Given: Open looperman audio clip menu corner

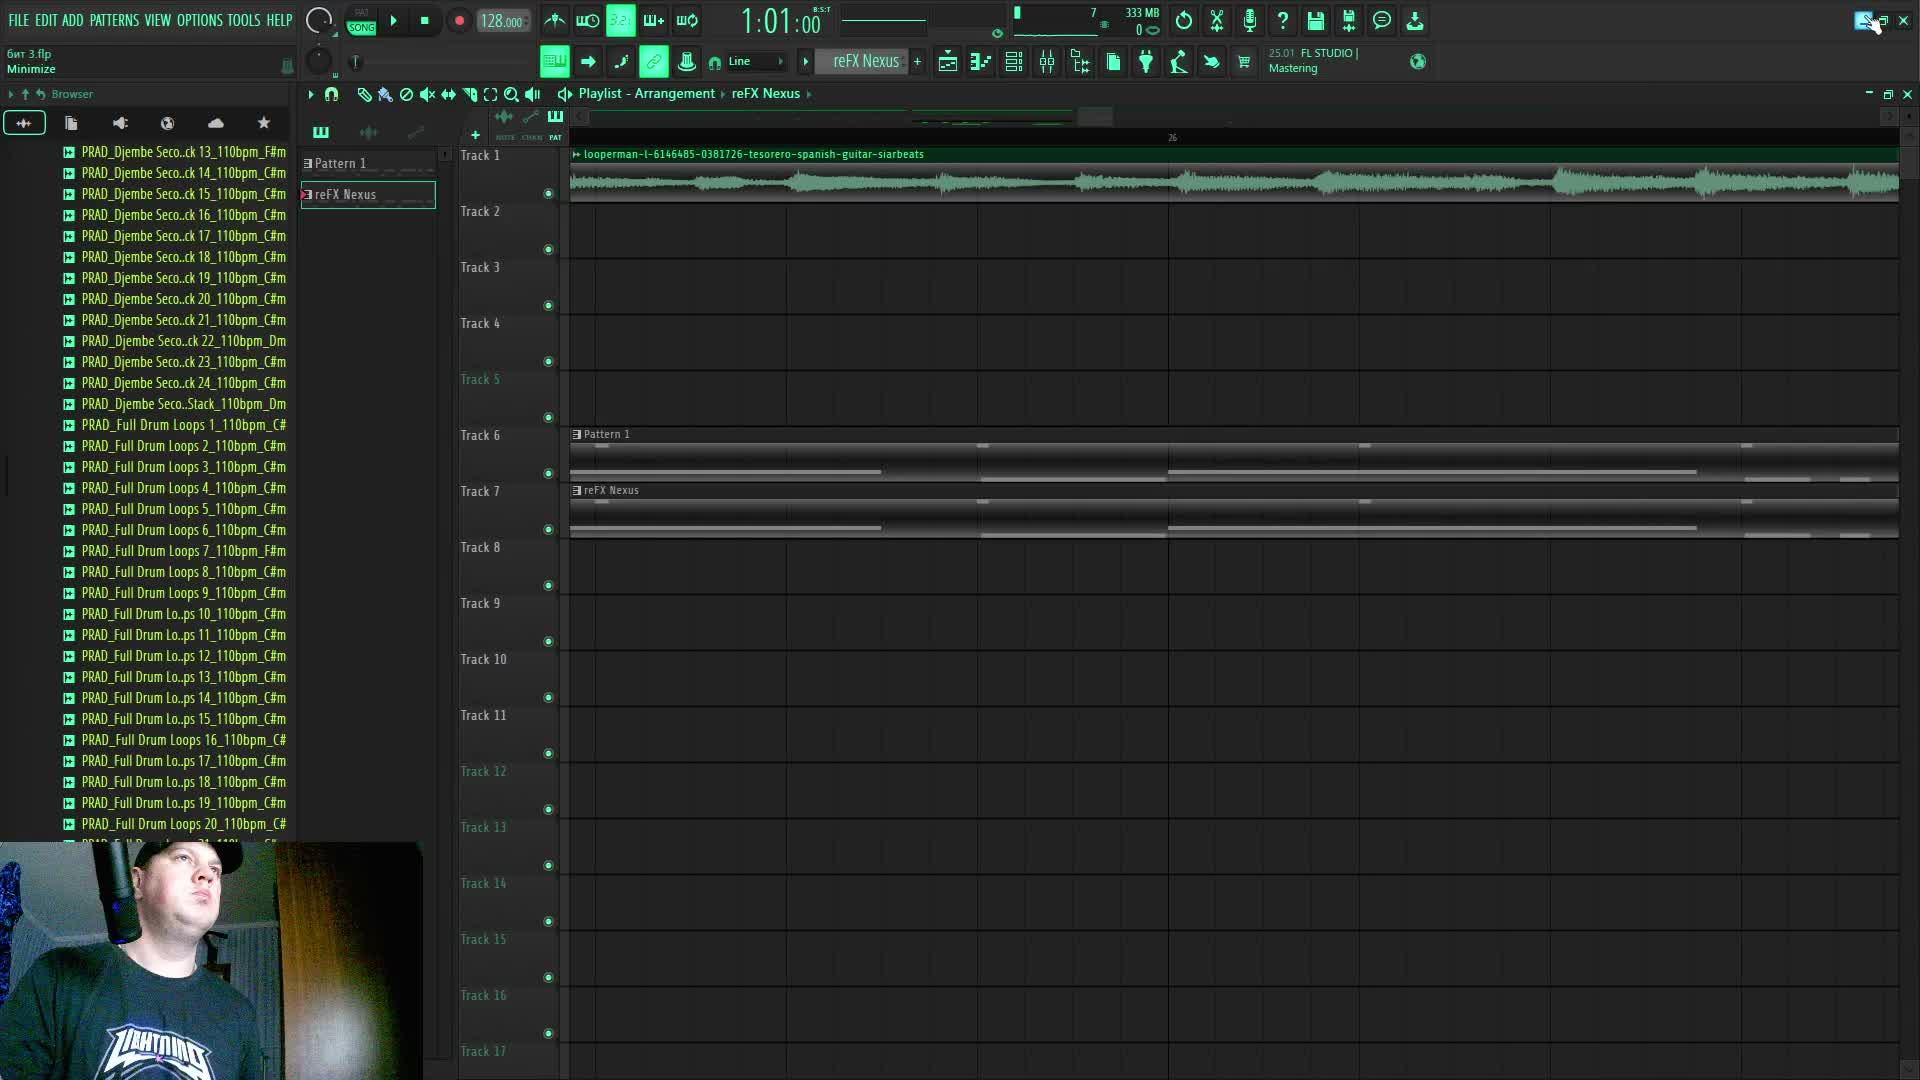Looking at the screenshot, I should click(x=576, y=154).
